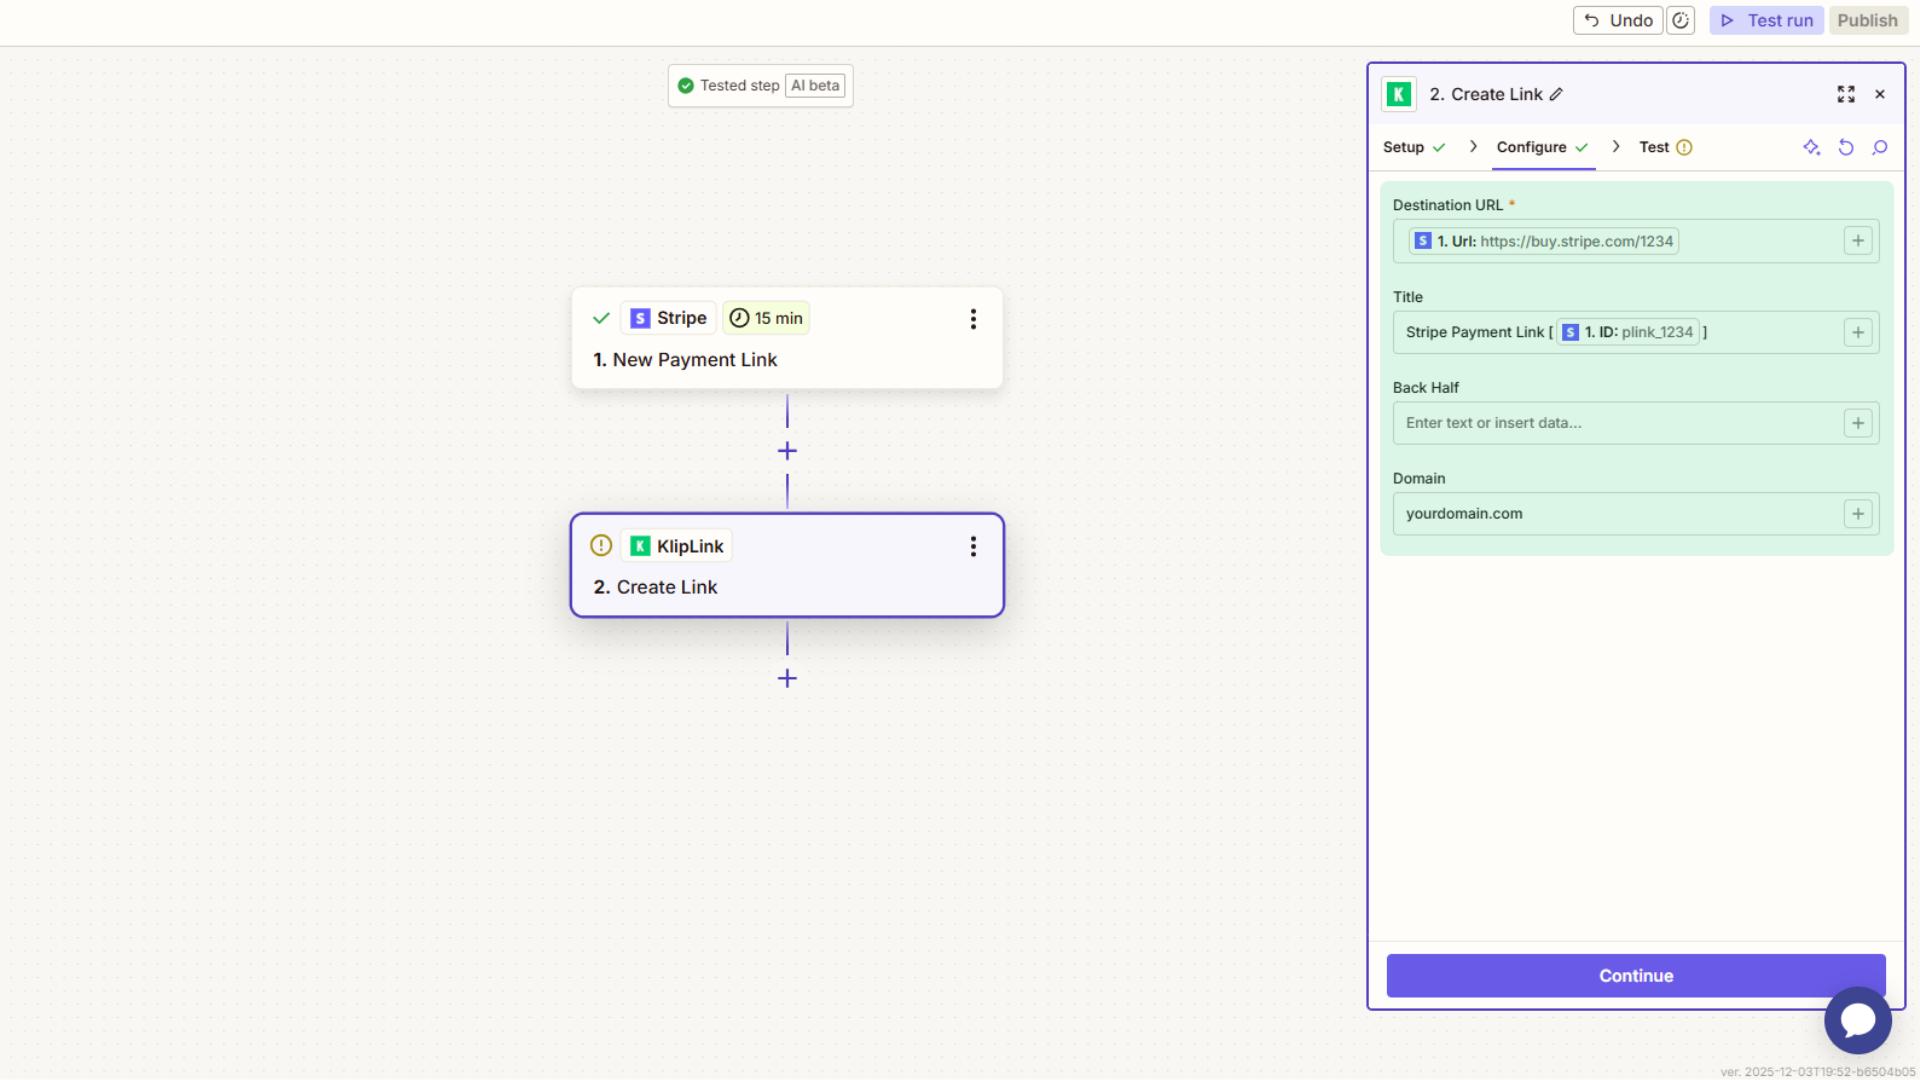Open the three-dot menu on the Create Link step

pos(973,546)
